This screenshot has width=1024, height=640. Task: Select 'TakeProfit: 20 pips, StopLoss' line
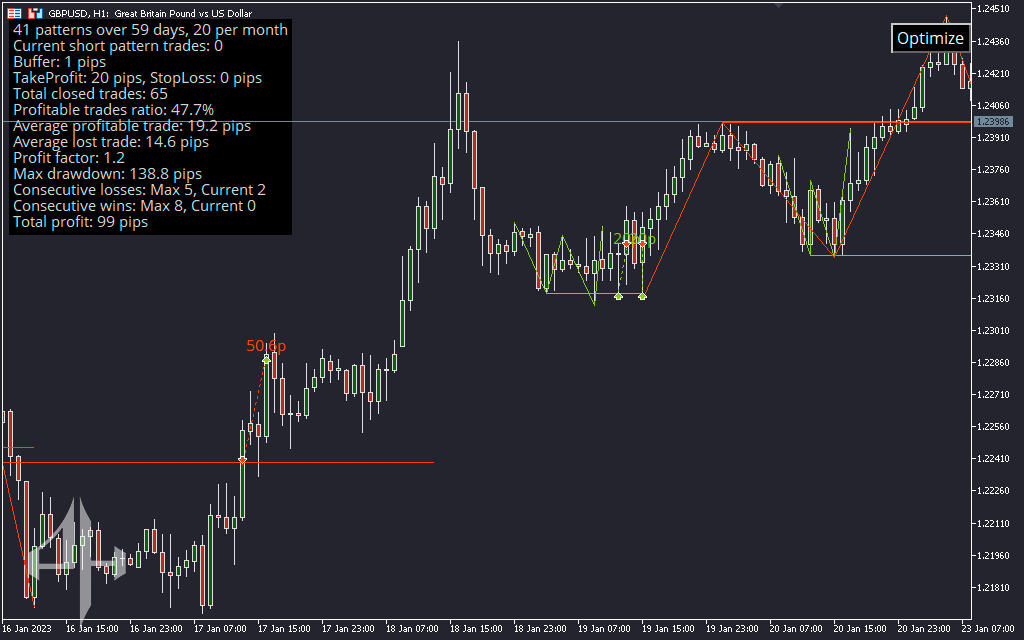coord(137,78)
